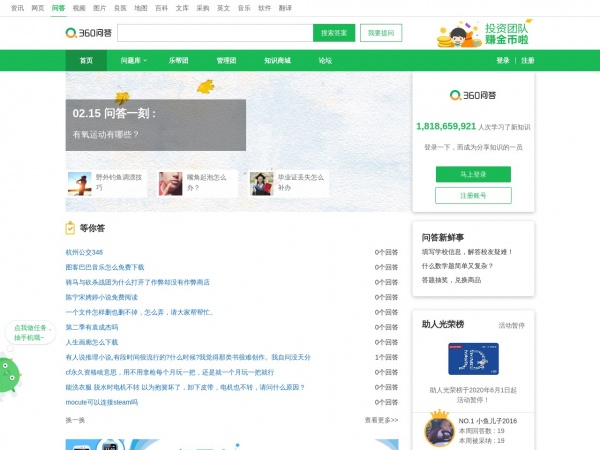600x450 pixels.
Task: Click the 点我做任务 抽手机哦 bubble
Action: click(x=31, y=333)
